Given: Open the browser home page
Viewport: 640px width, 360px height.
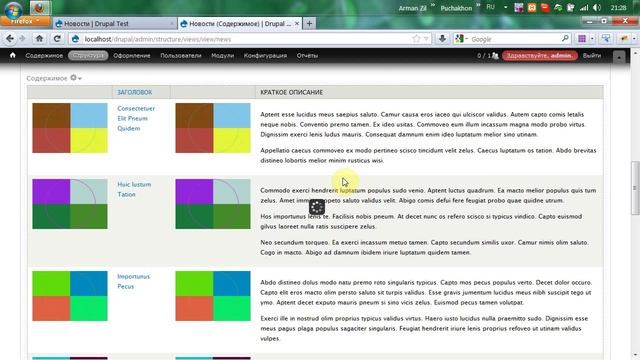Looking at the screenshot, I should [x=39, y=39].
